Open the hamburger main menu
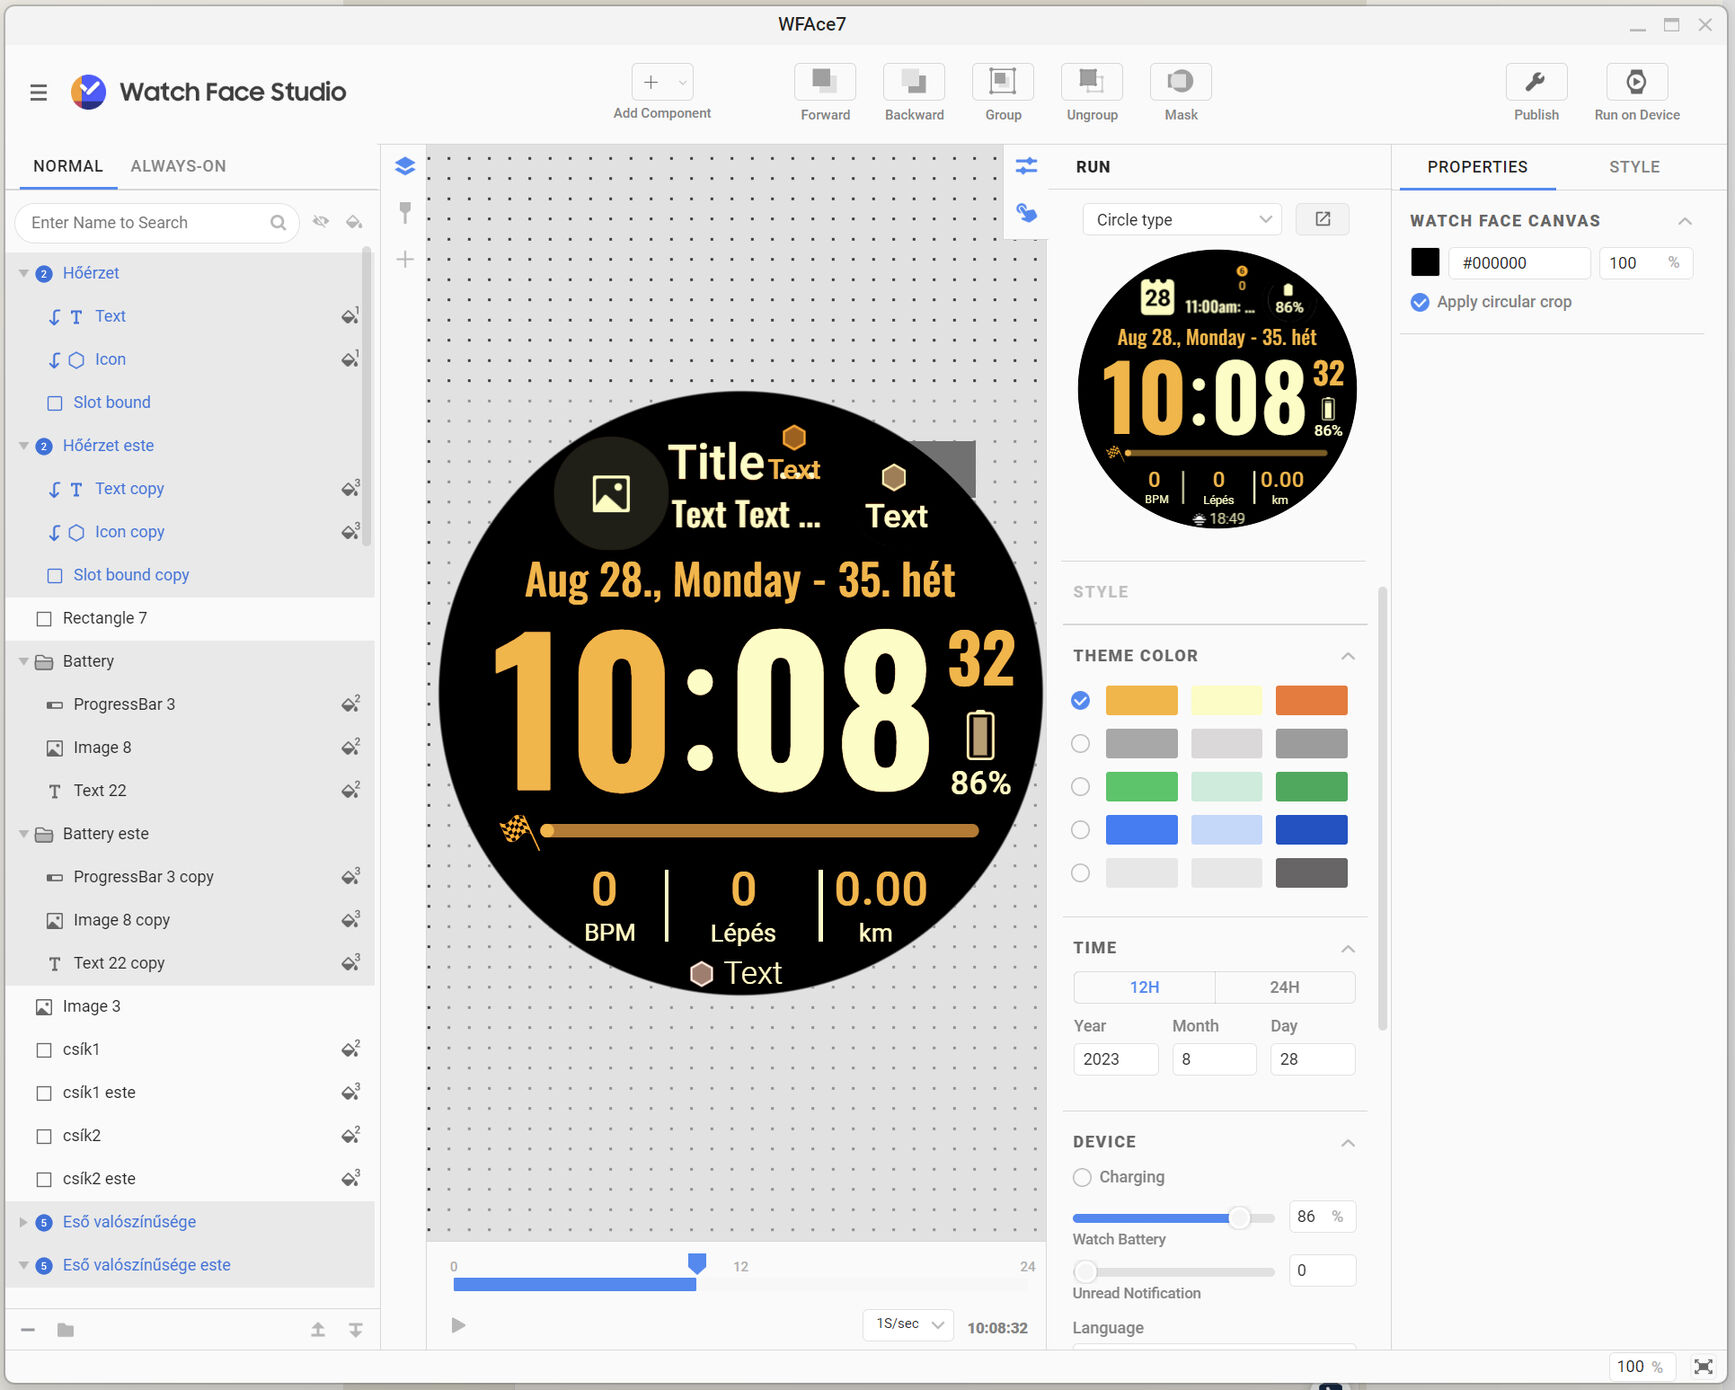This screenshot has height=1390, width=1735. click(x=39, y=93)
